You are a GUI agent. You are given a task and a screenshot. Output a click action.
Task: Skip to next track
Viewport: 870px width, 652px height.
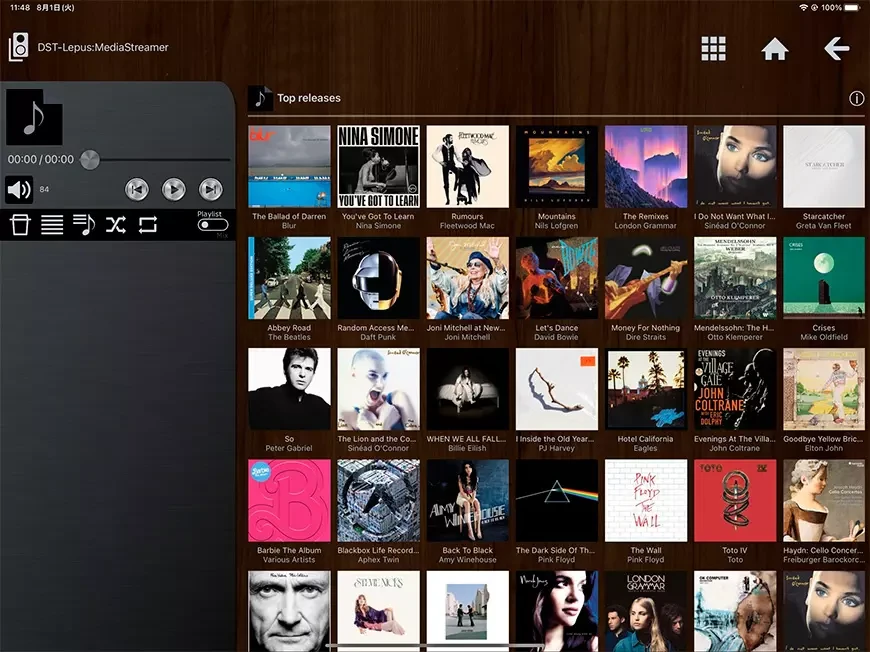pyautogui.click(x=210, y=189)
